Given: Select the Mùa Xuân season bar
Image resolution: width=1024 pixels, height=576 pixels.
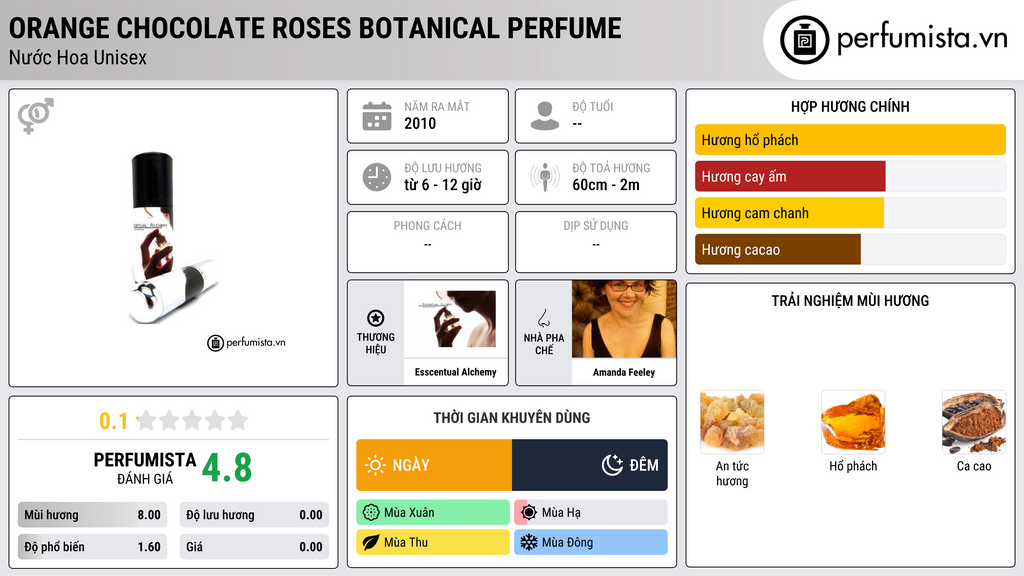Looking at the screenshot, I should coord(433,513).
